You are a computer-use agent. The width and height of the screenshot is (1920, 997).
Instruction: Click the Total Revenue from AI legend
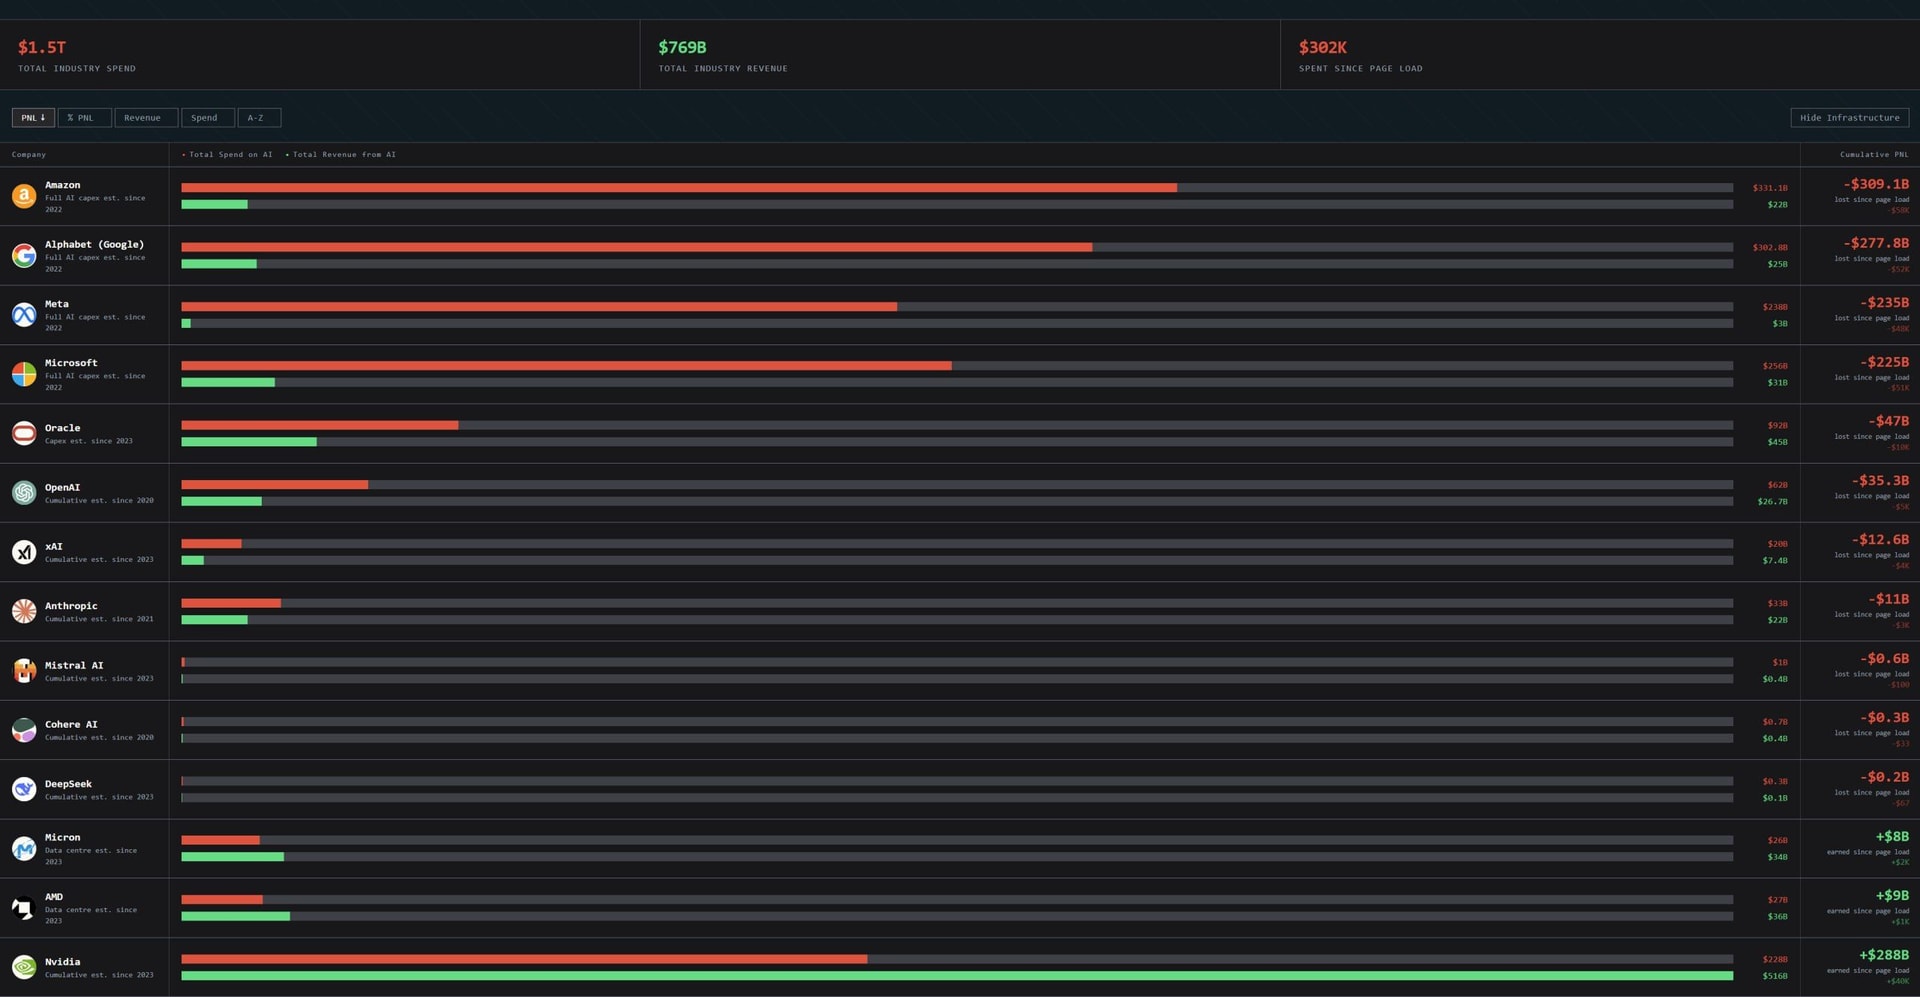coord(341,155)
